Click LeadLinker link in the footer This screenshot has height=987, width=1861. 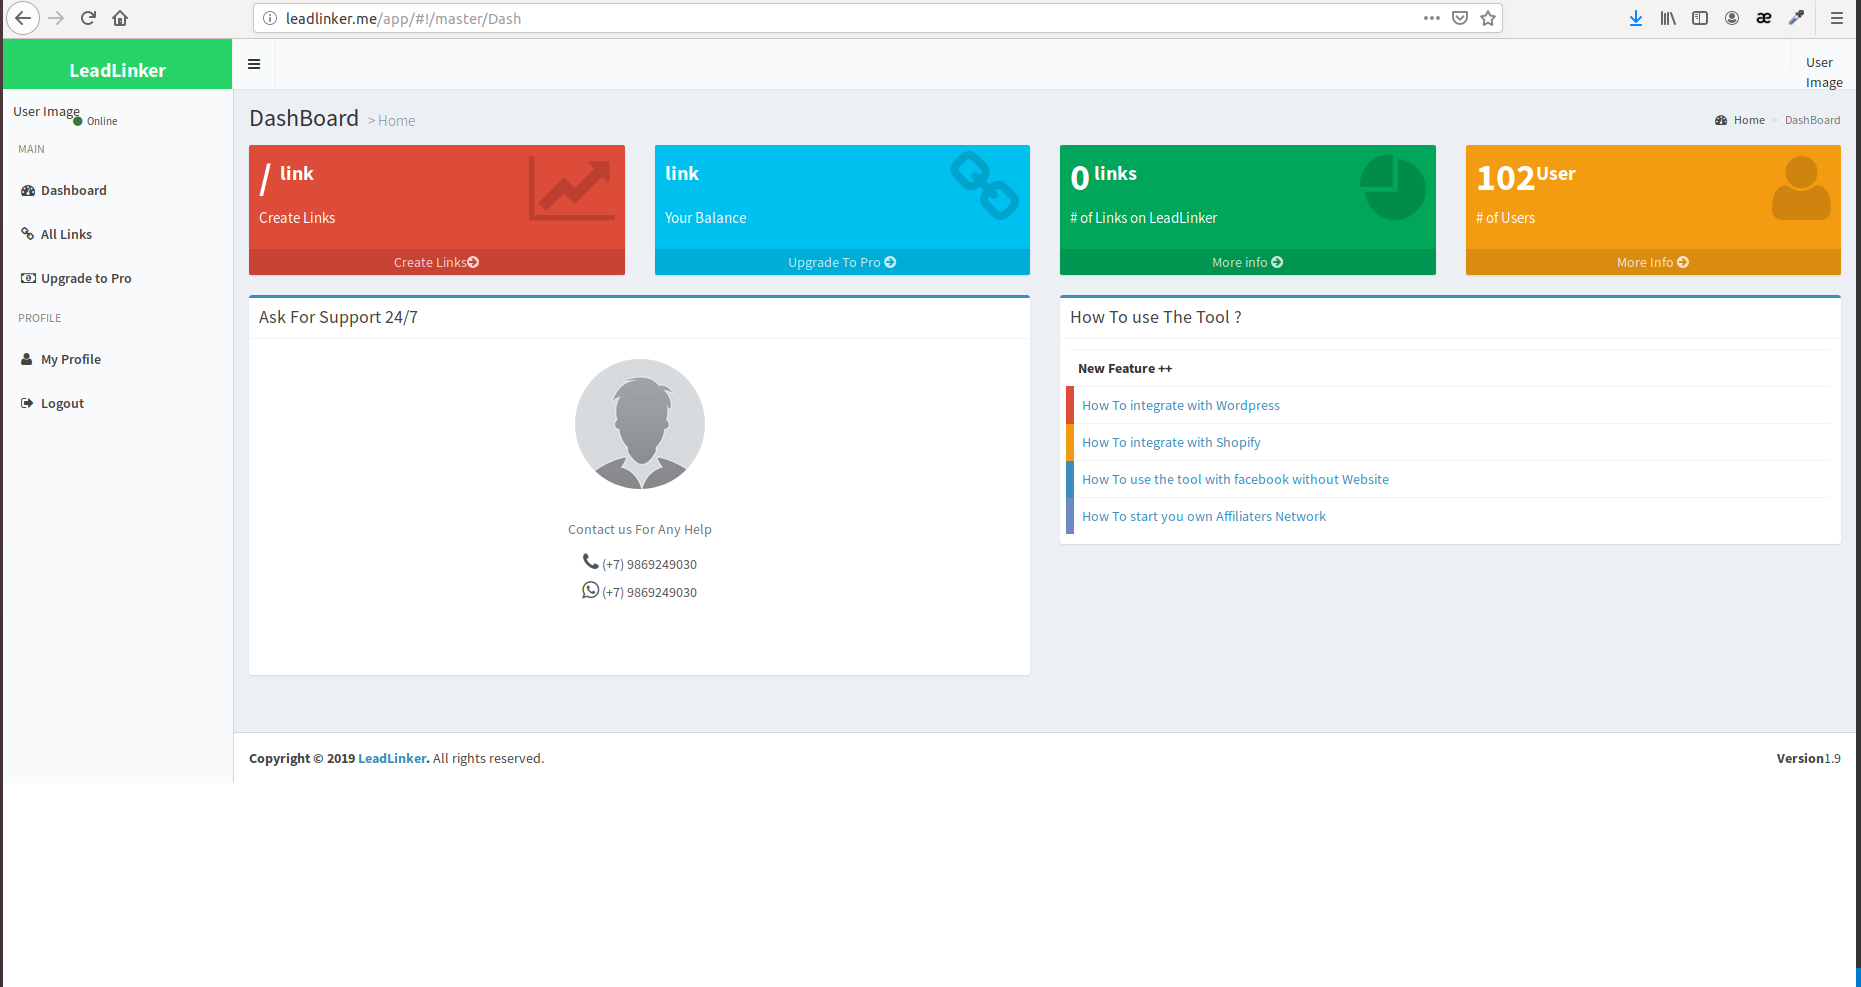394,758
